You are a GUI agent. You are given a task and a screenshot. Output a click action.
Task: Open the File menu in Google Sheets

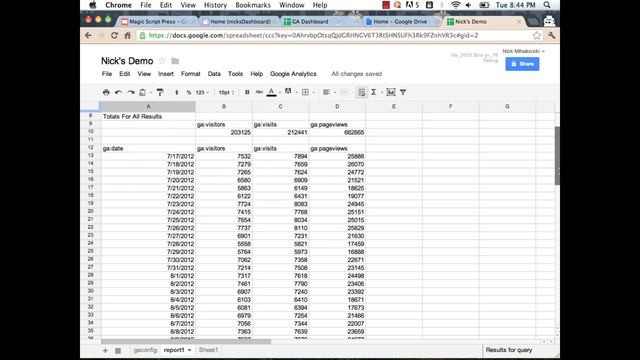tap(107, 74)
